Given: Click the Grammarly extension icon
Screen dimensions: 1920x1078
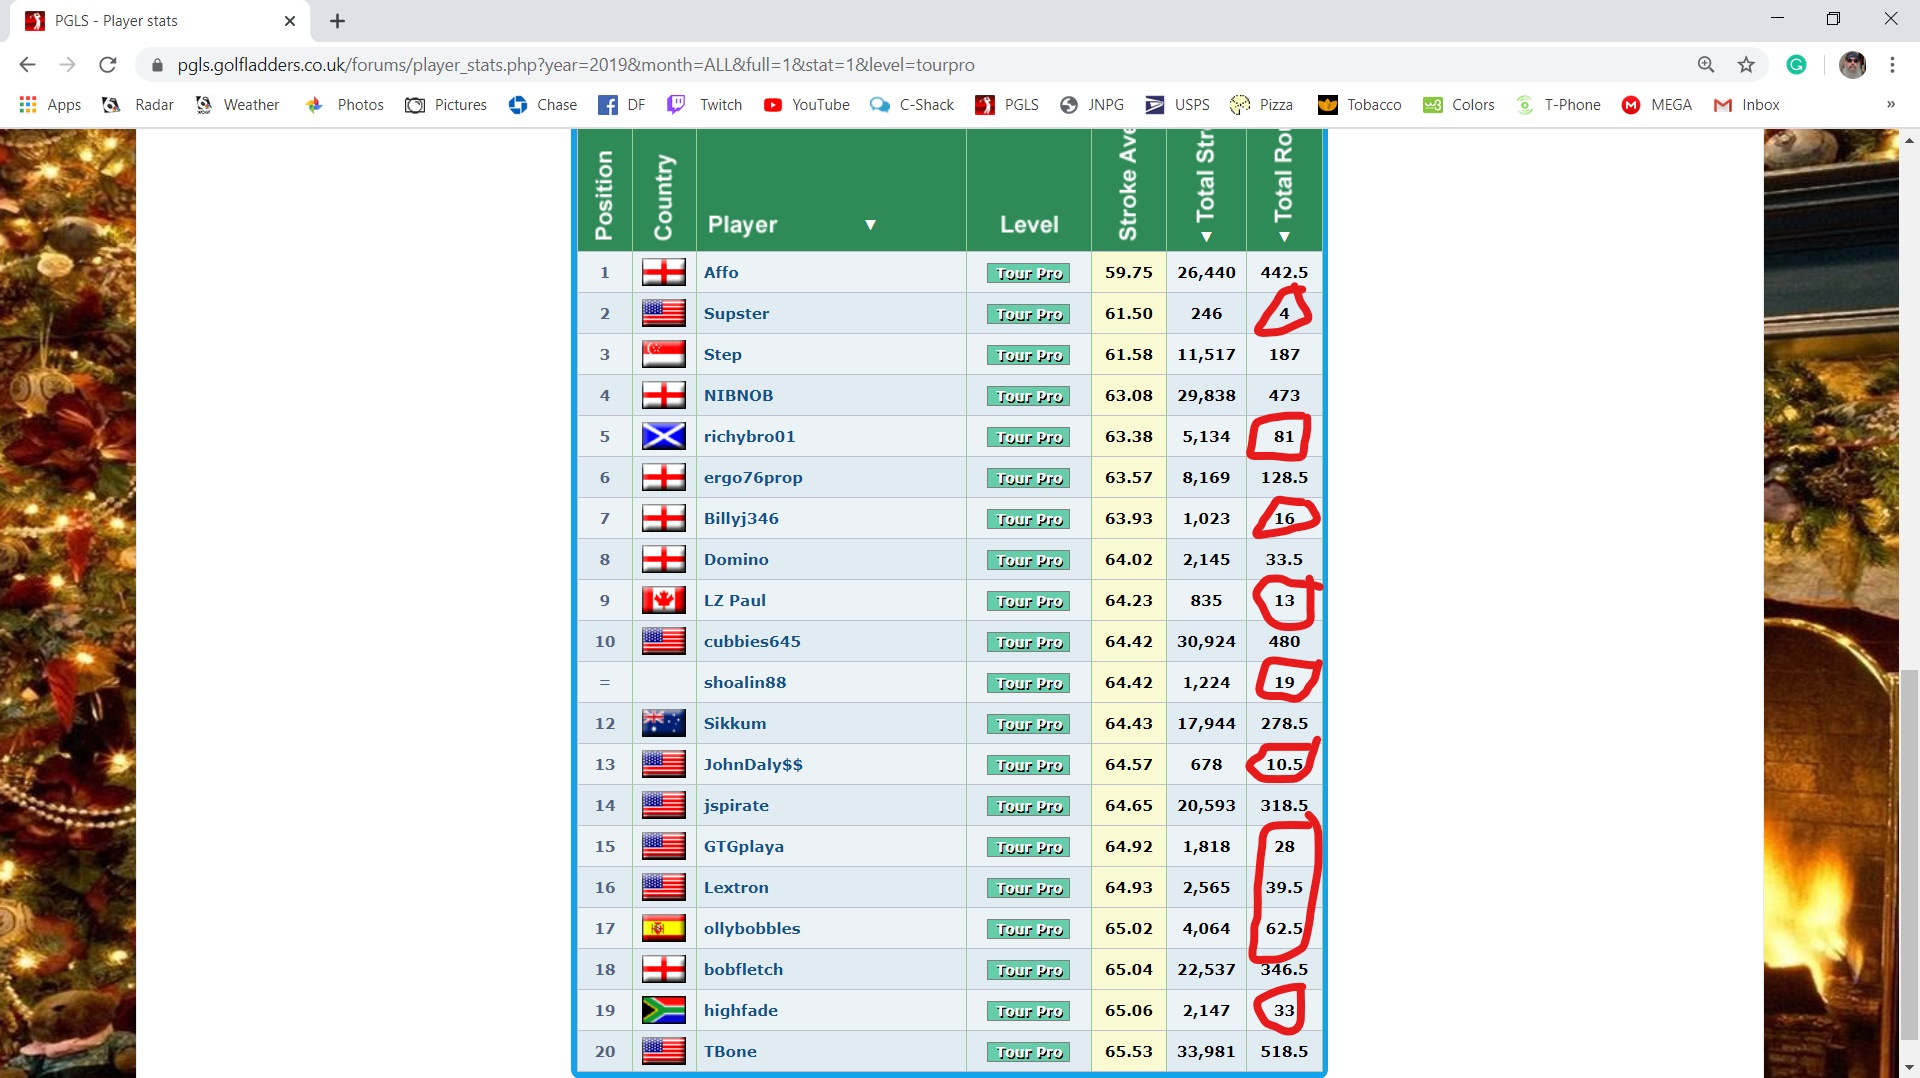Looking at the screenshot, I should coord(1797,65).
